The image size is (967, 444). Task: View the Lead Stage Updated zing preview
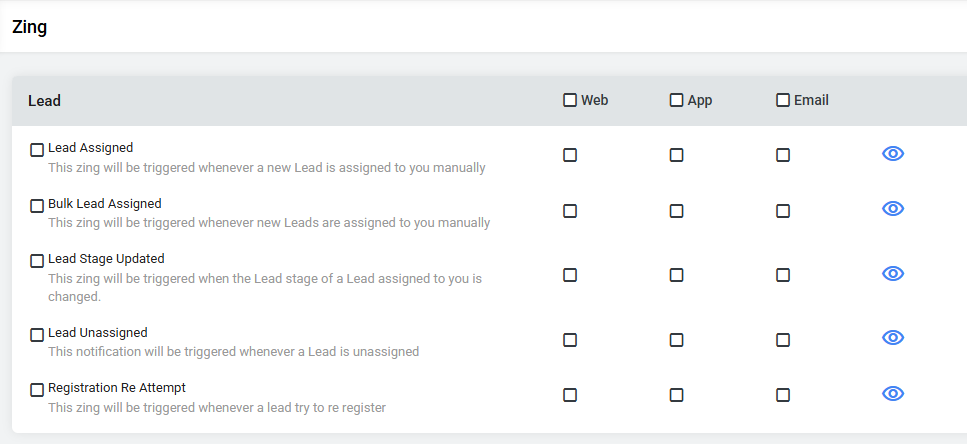[x=892, y=273]
